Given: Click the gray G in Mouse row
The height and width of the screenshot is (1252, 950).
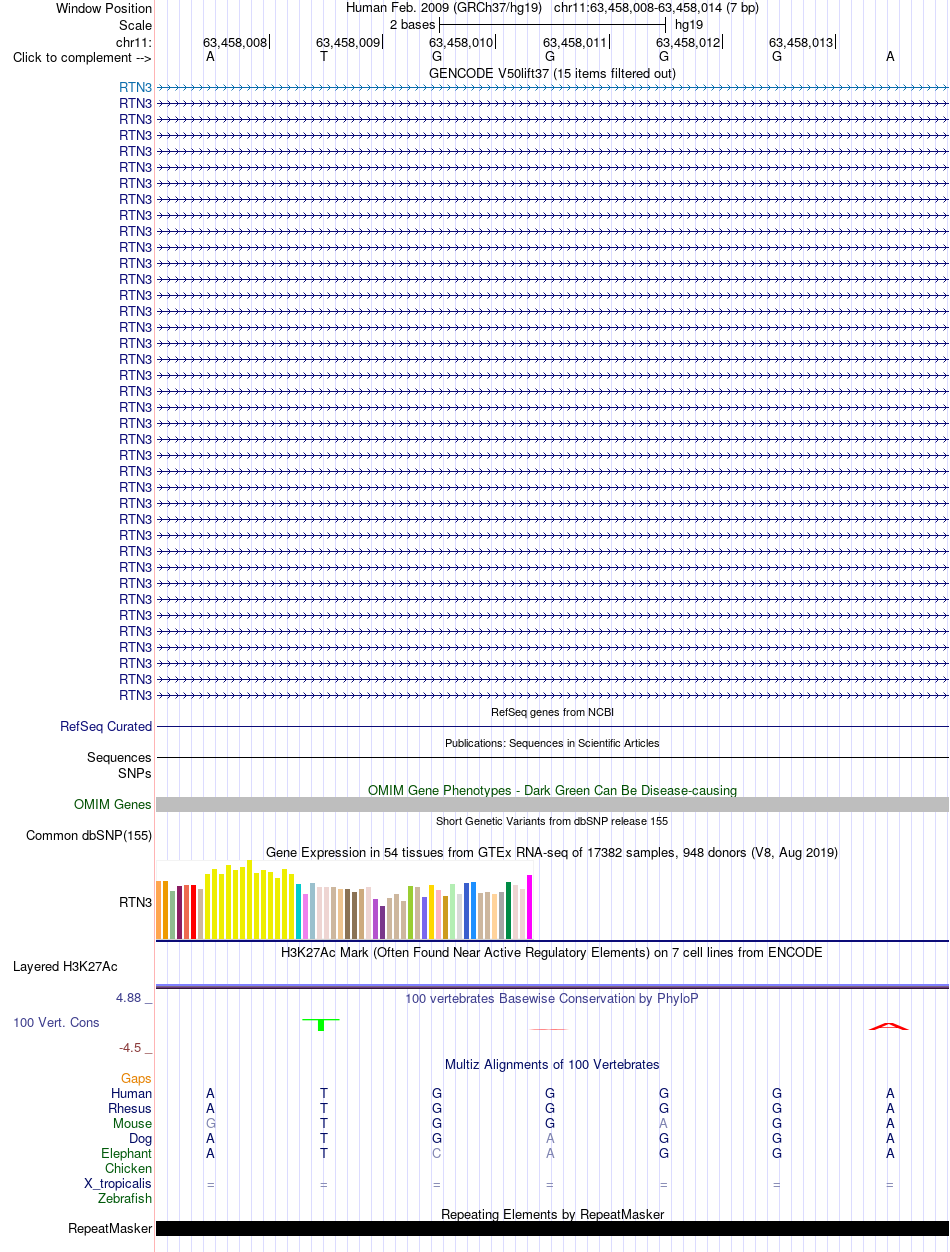Looking at the screenshot, I should 210,1123.
